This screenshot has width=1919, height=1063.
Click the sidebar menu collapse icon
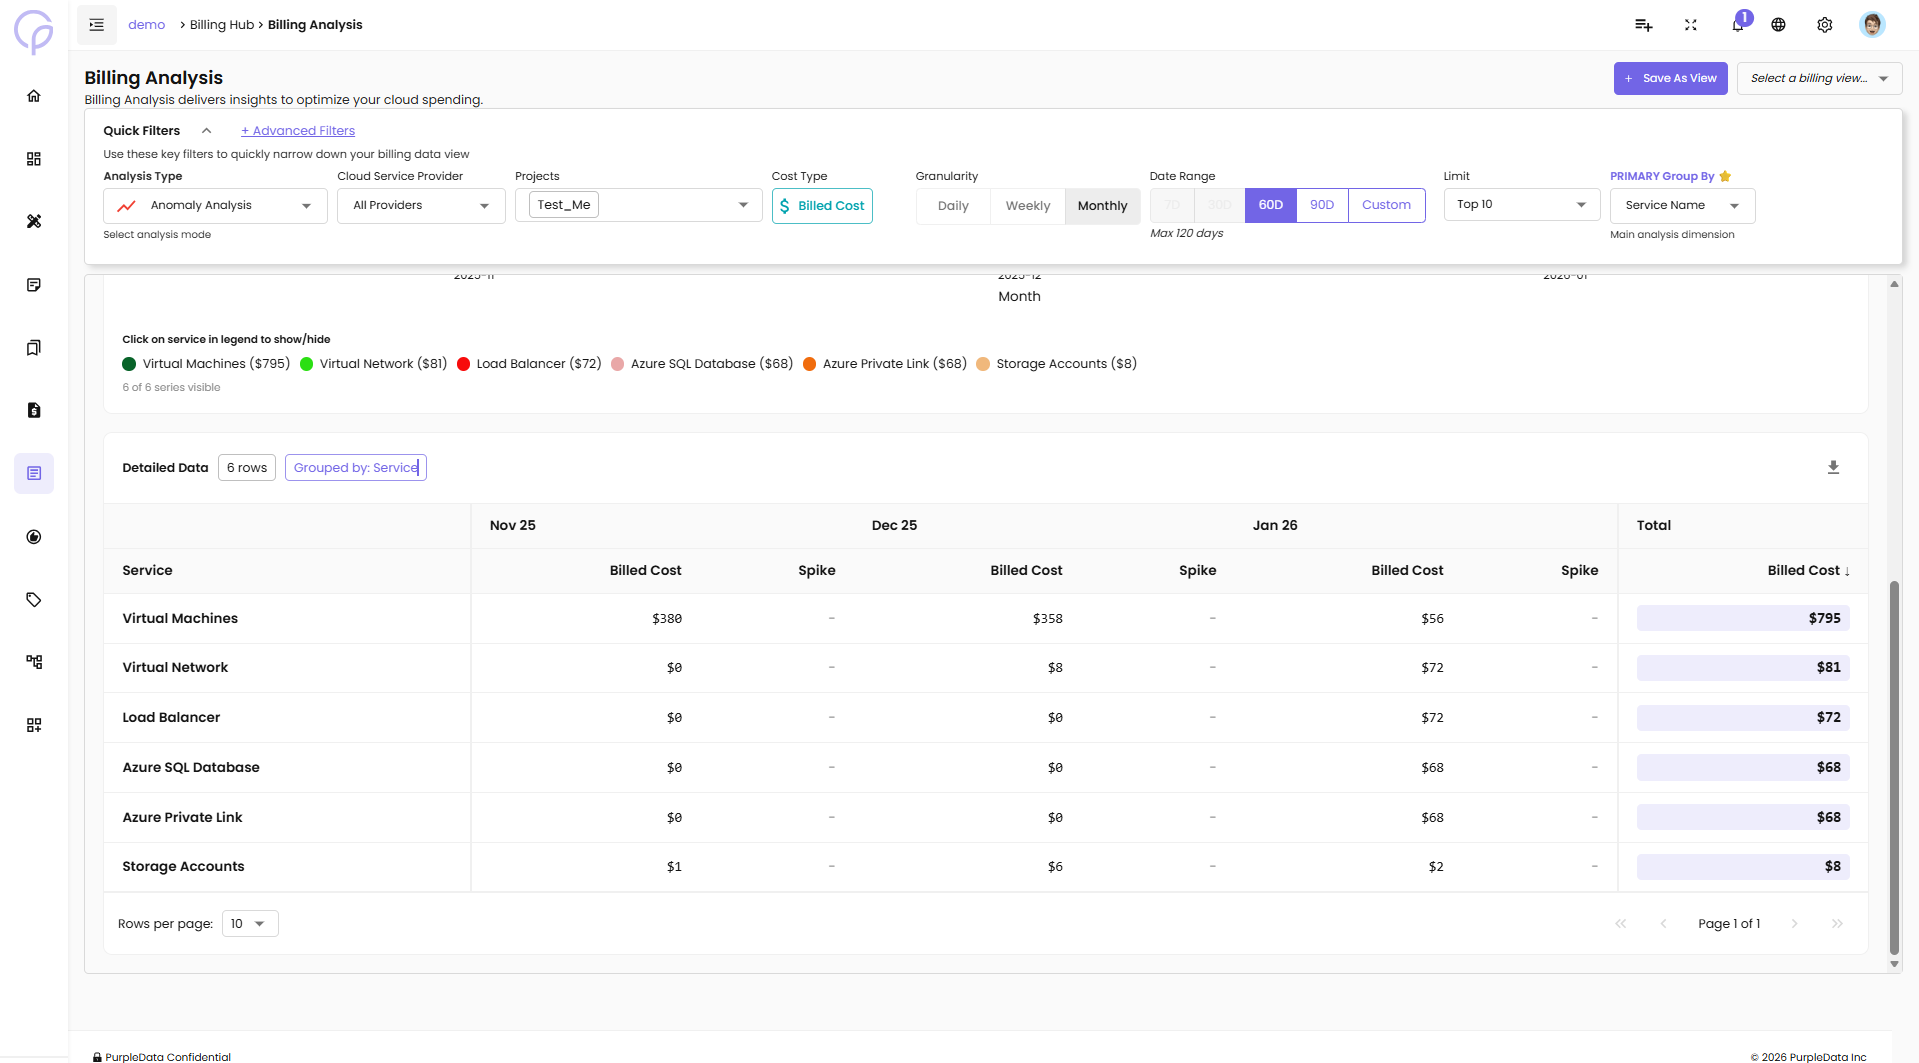click(x=97, y=25)
